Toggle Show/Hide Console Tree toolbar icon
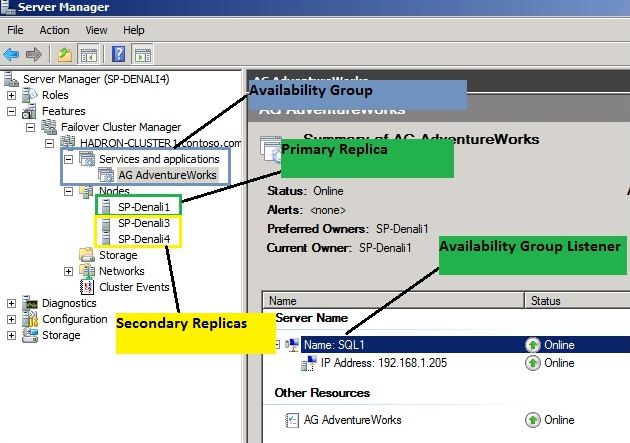 [89, 54]
